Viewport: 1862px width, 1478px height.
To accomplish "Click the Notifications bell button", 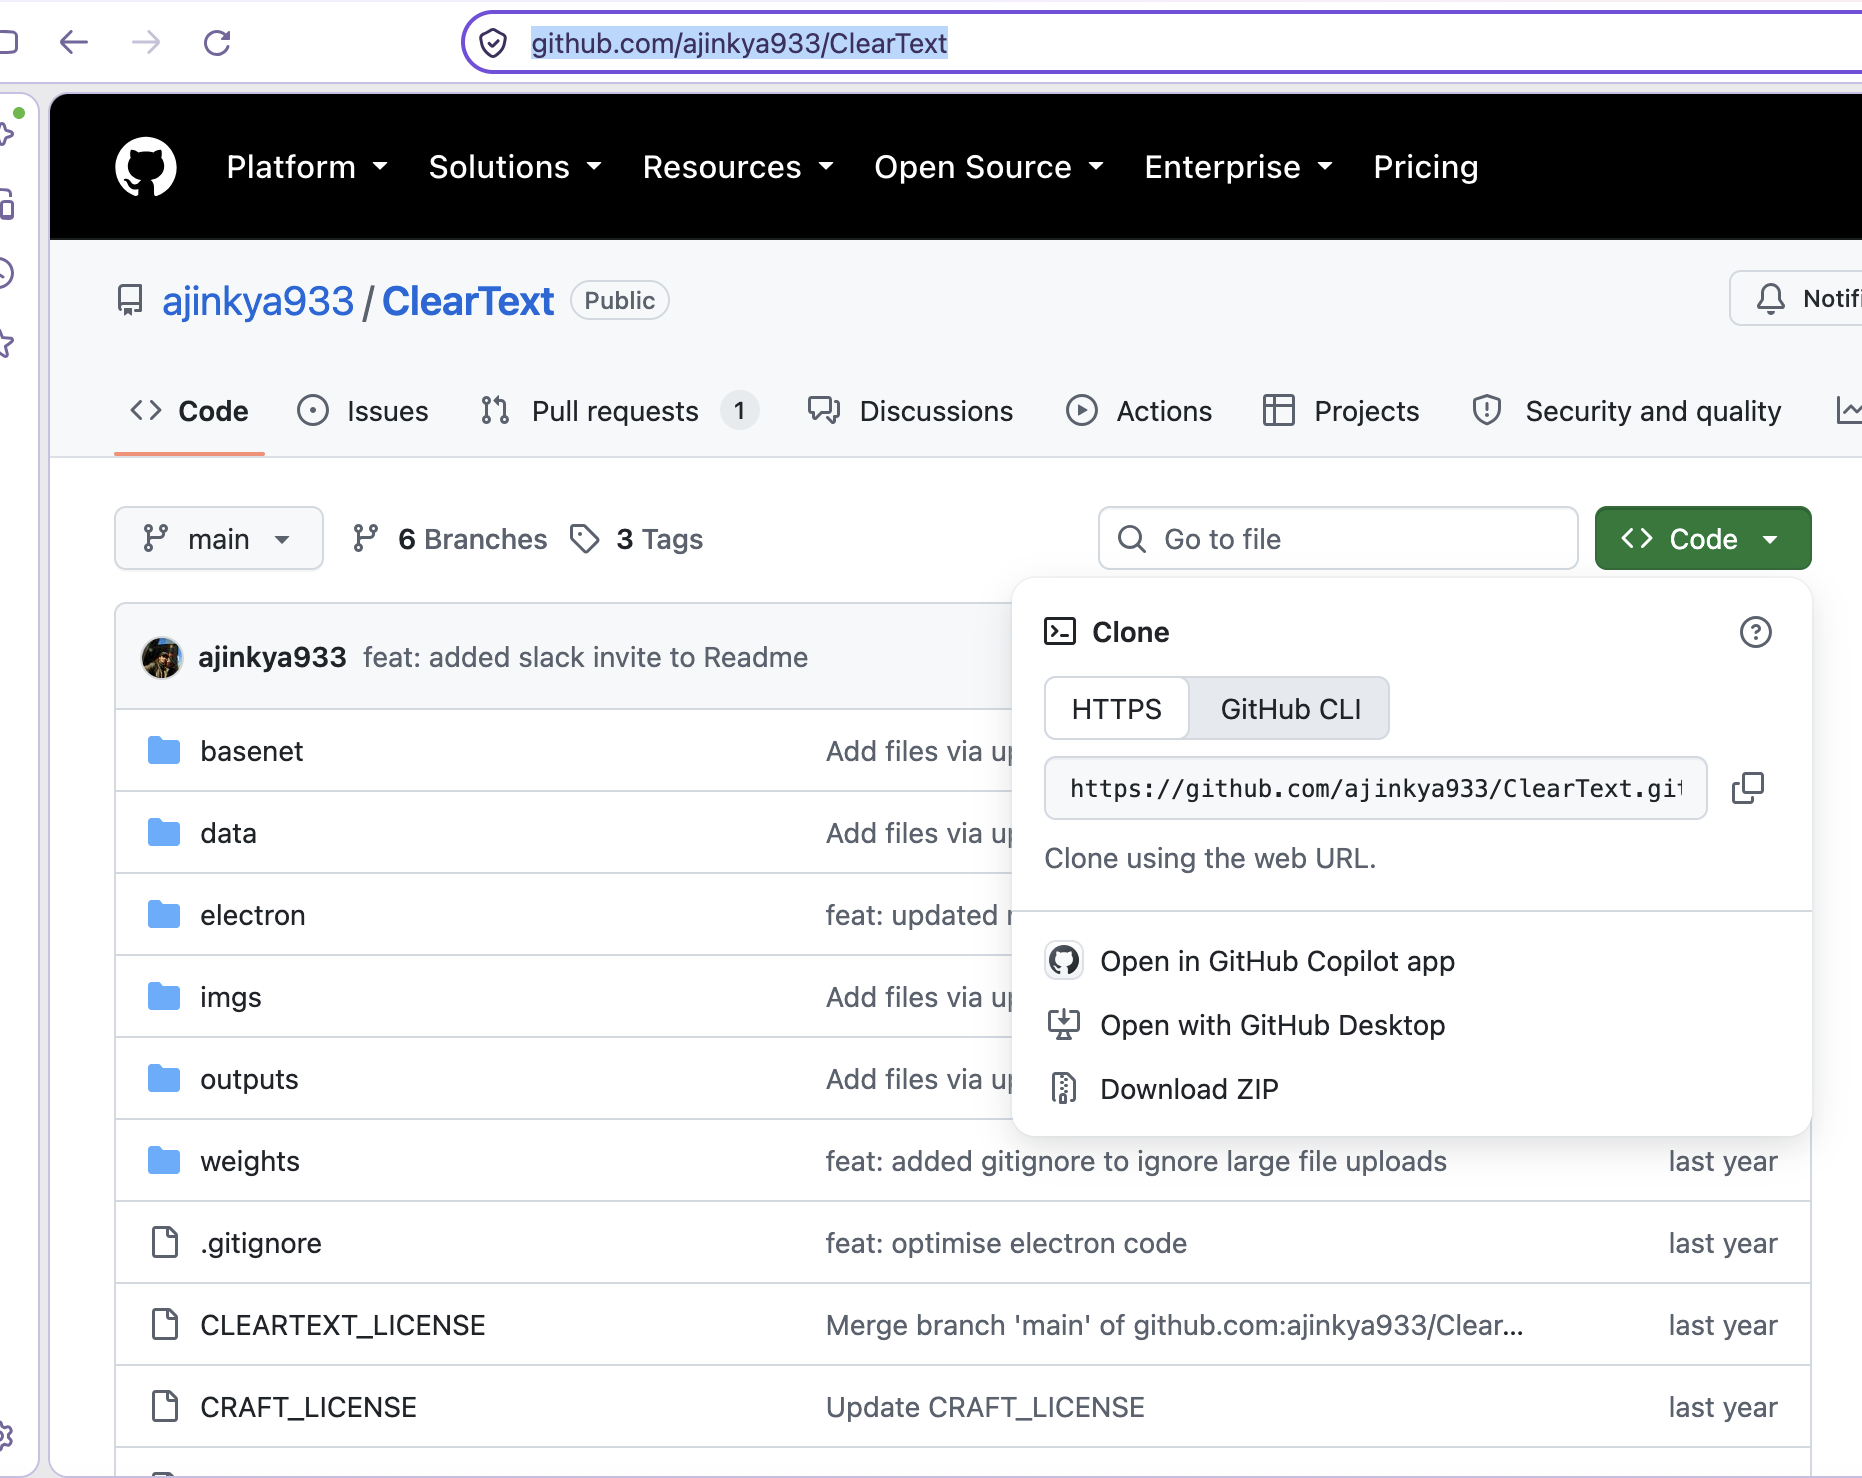I will (x=1797, y=298).
